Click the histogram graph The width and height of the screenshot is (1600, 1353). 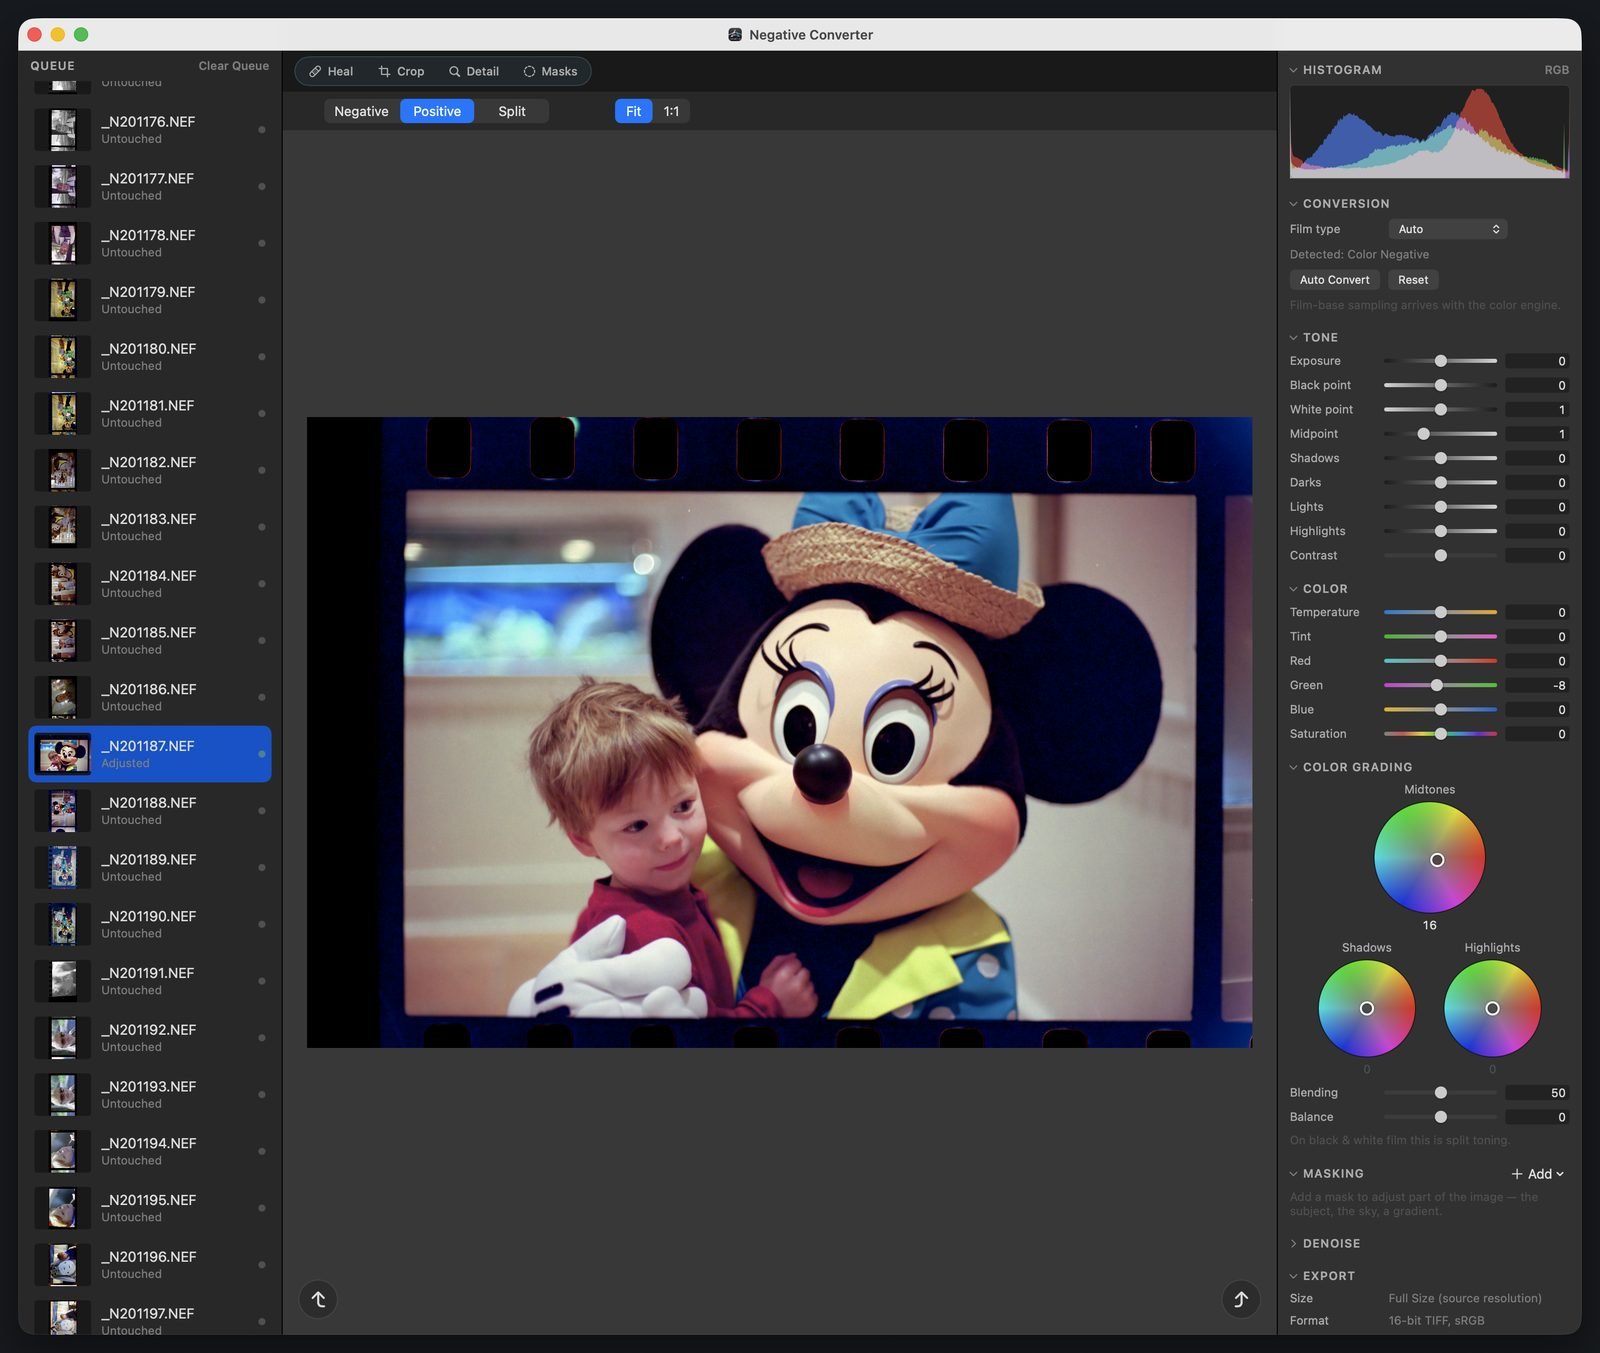(x=1429, y=131)
